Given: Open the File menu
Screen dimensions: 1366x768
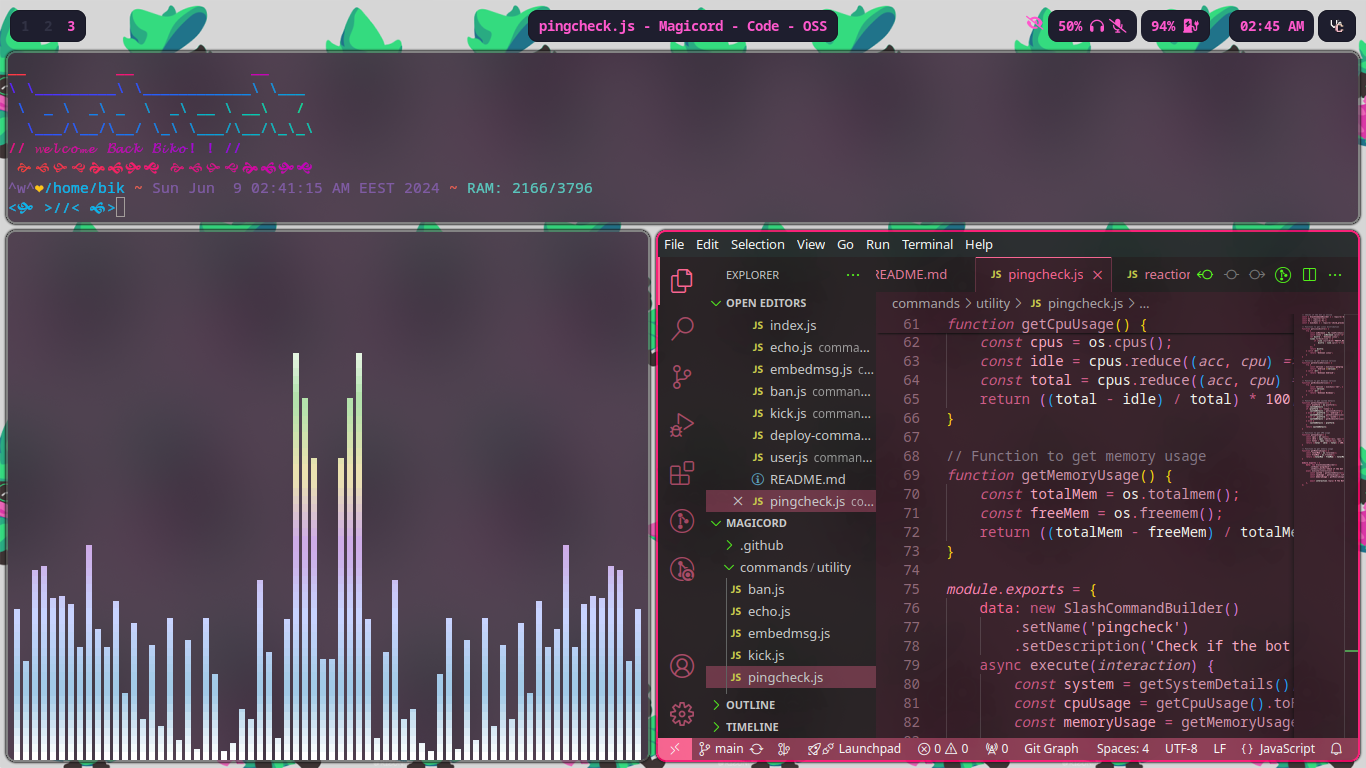Looking at the screenshot, I should coord(674,244).
